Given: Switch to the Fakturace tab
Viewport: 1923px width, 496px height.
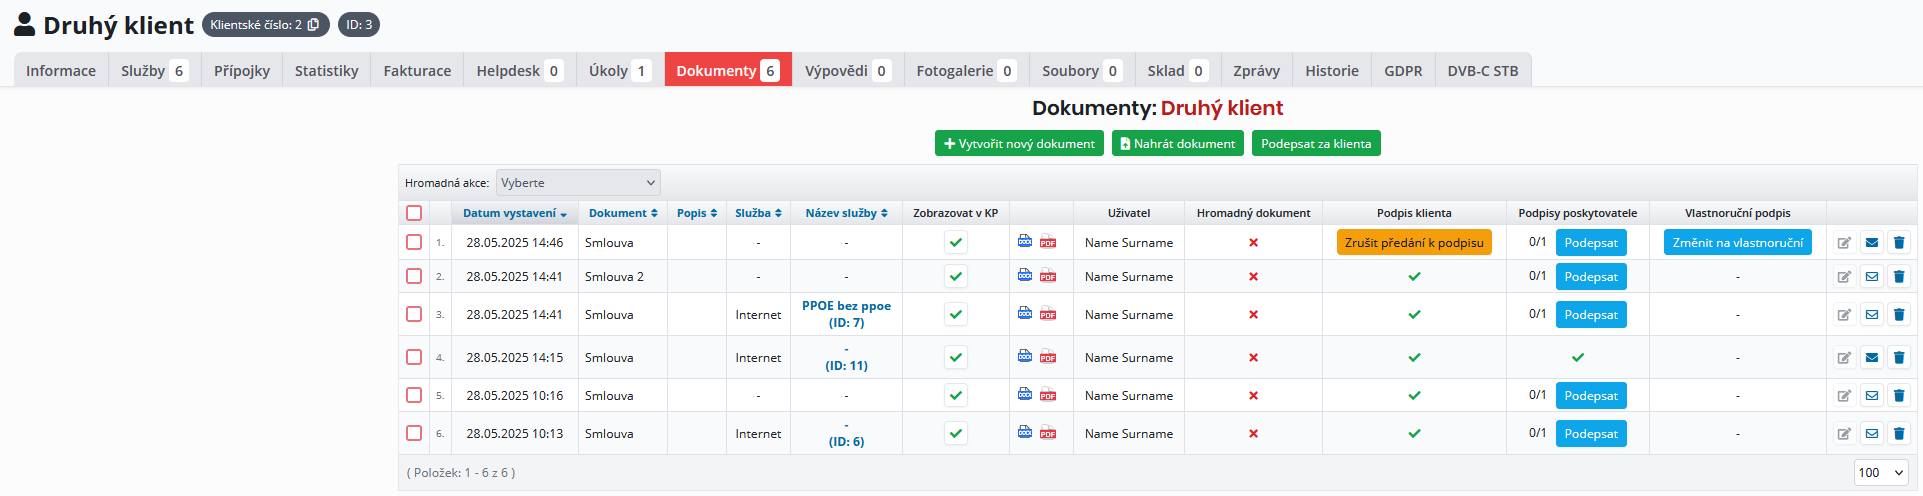Looking at the screenshot, I should point(417,71).
